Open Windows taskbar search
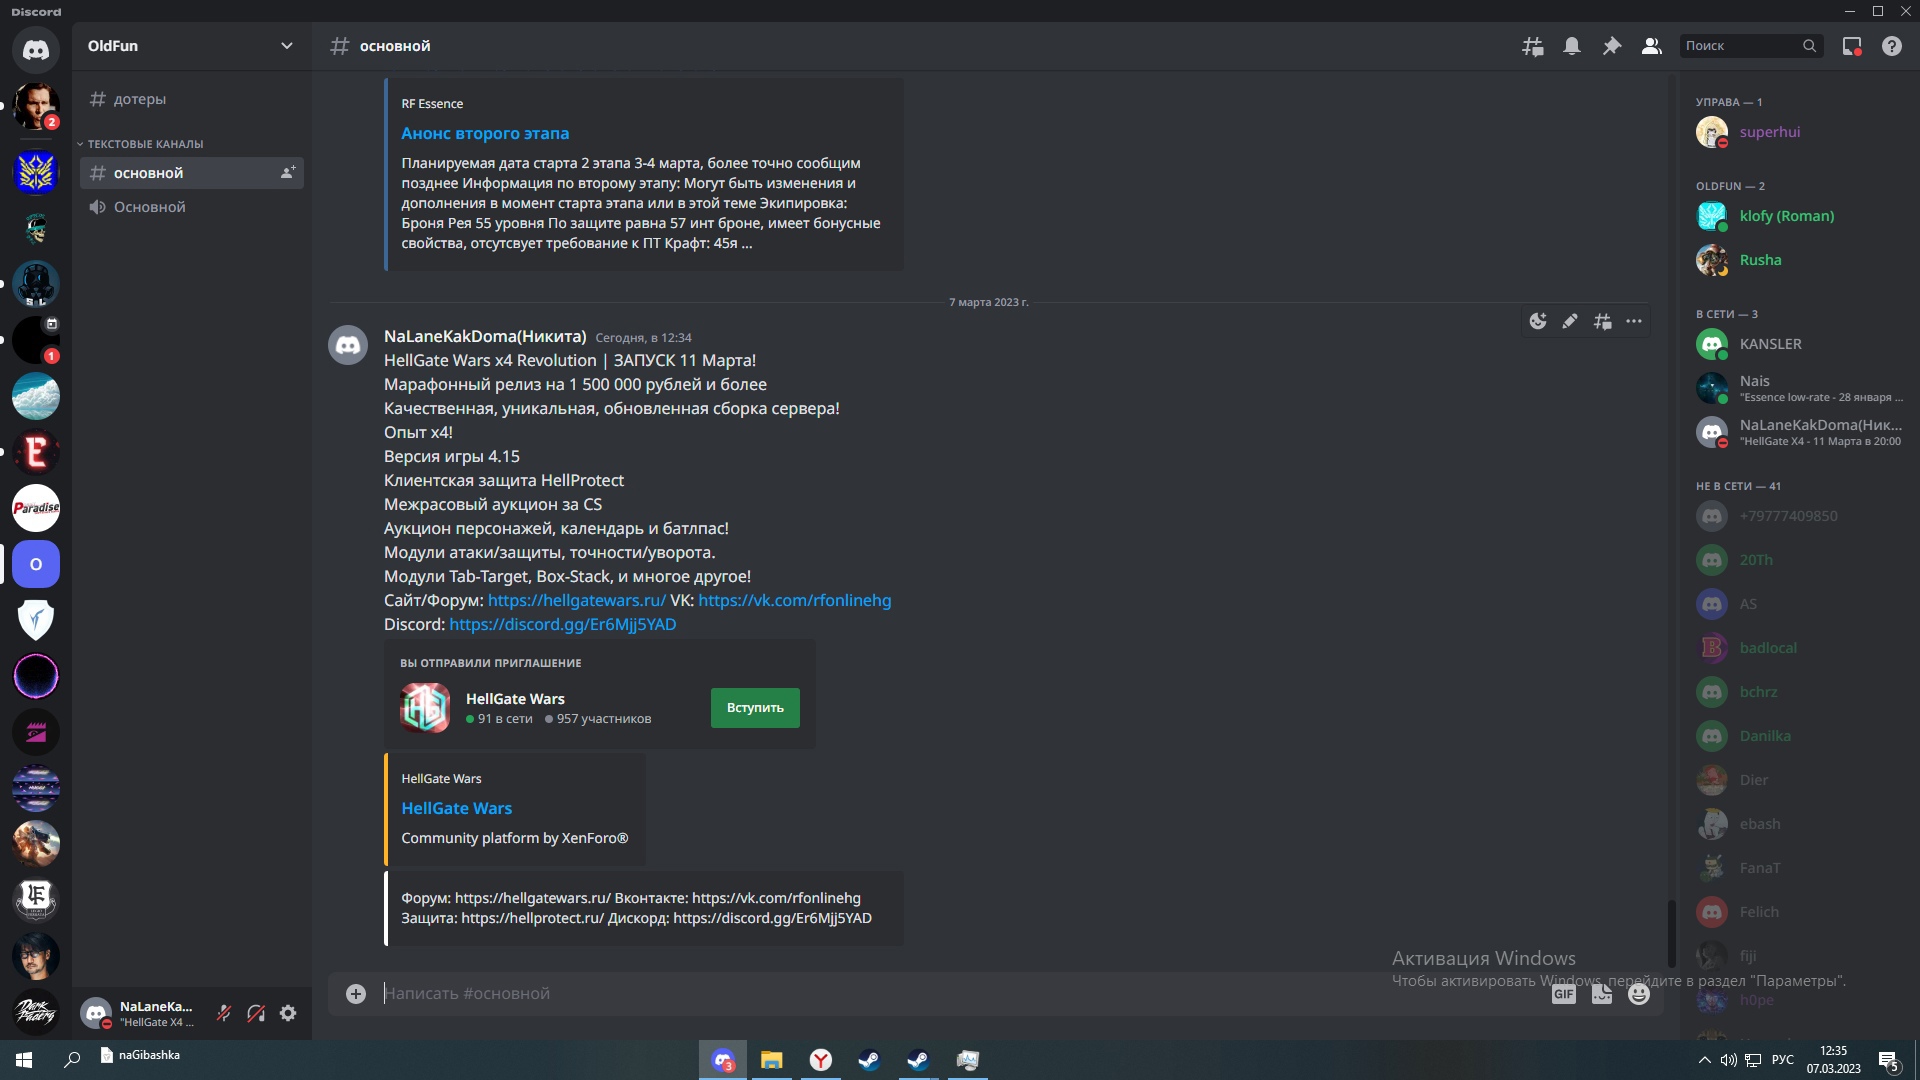 click(72, 1059)
